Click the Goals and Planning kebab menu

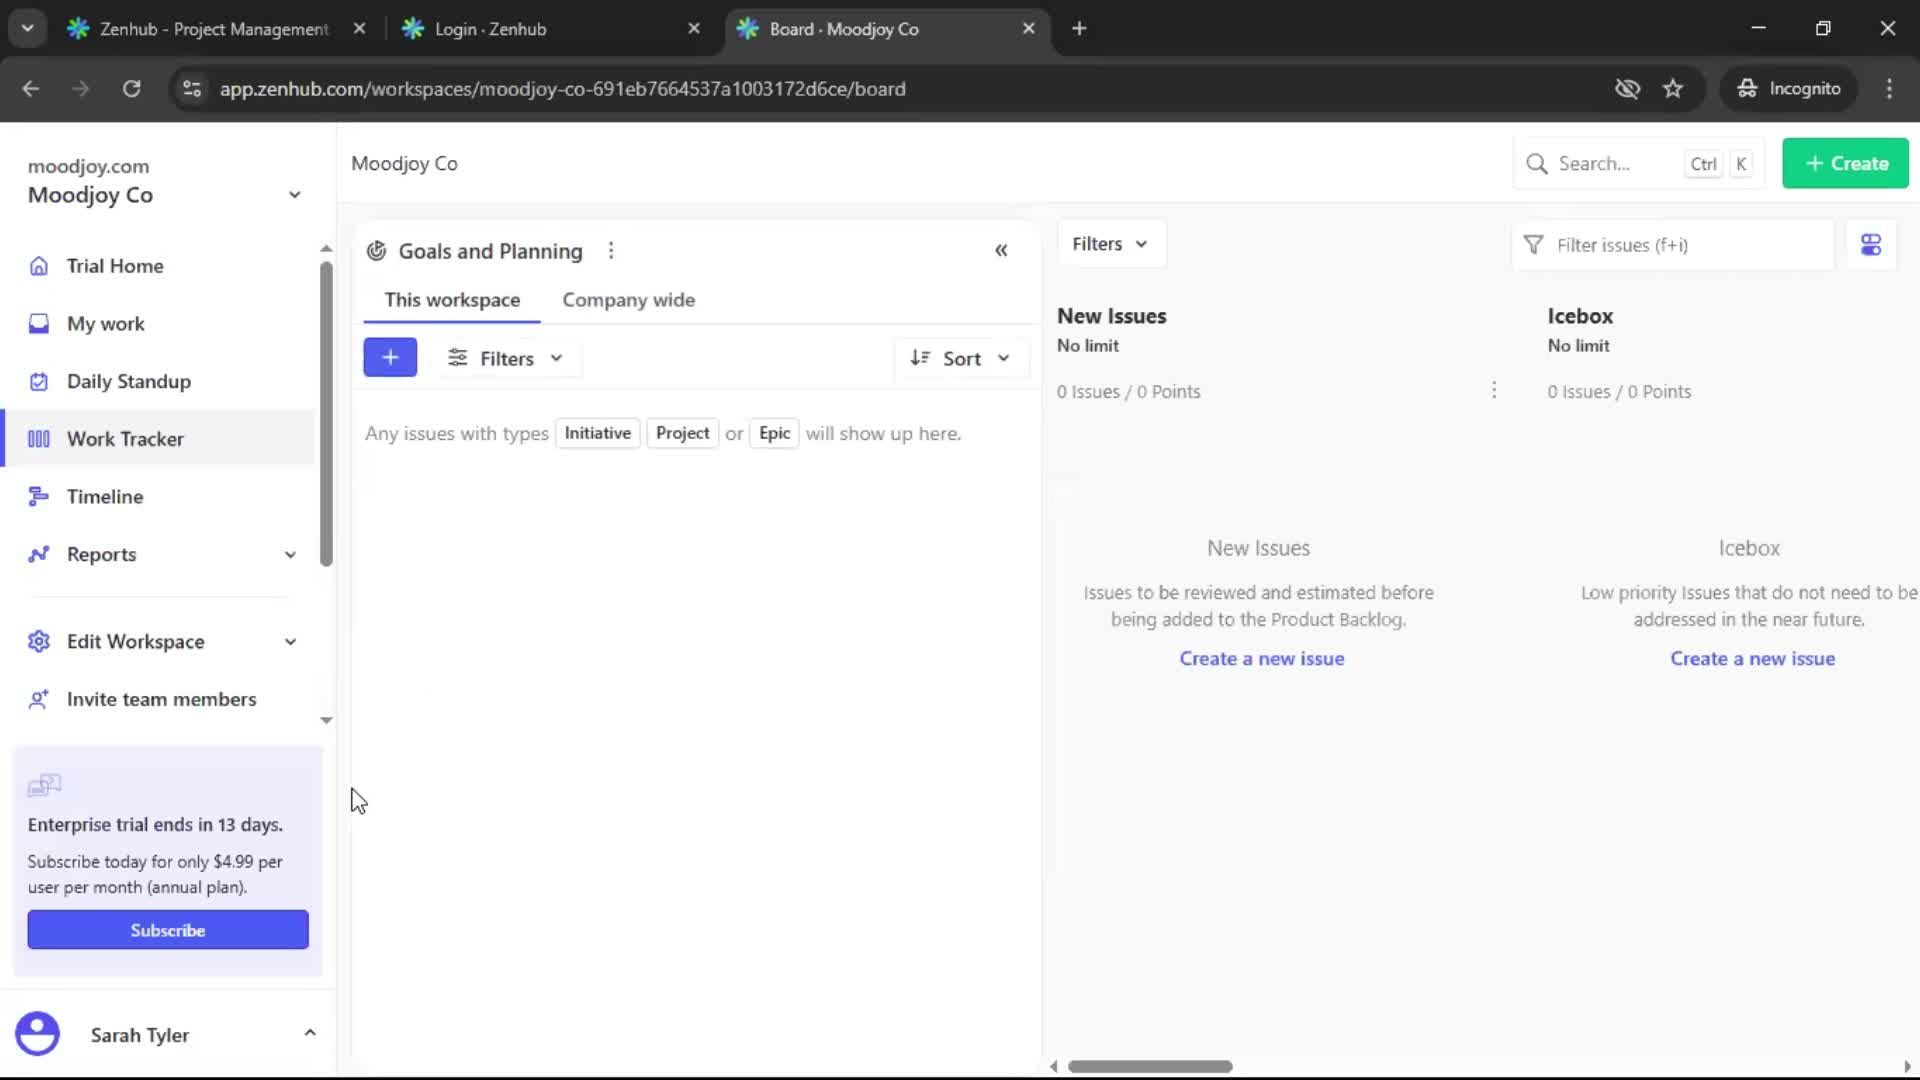pos(611,250)
